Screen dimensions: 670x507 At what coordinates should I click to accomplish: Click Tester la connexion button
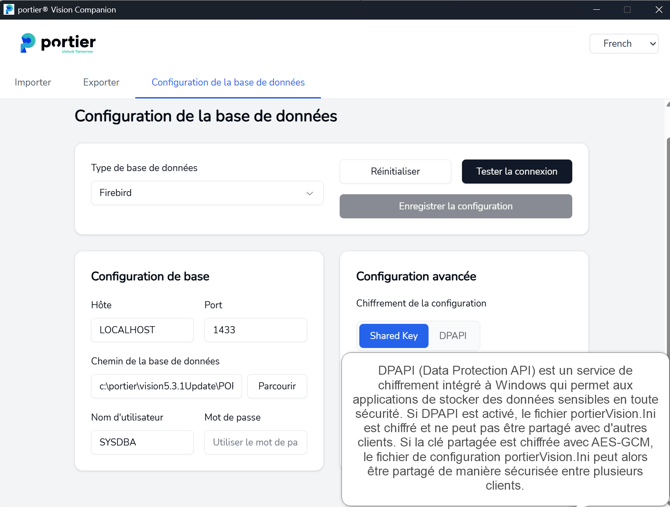click(517, 171)
